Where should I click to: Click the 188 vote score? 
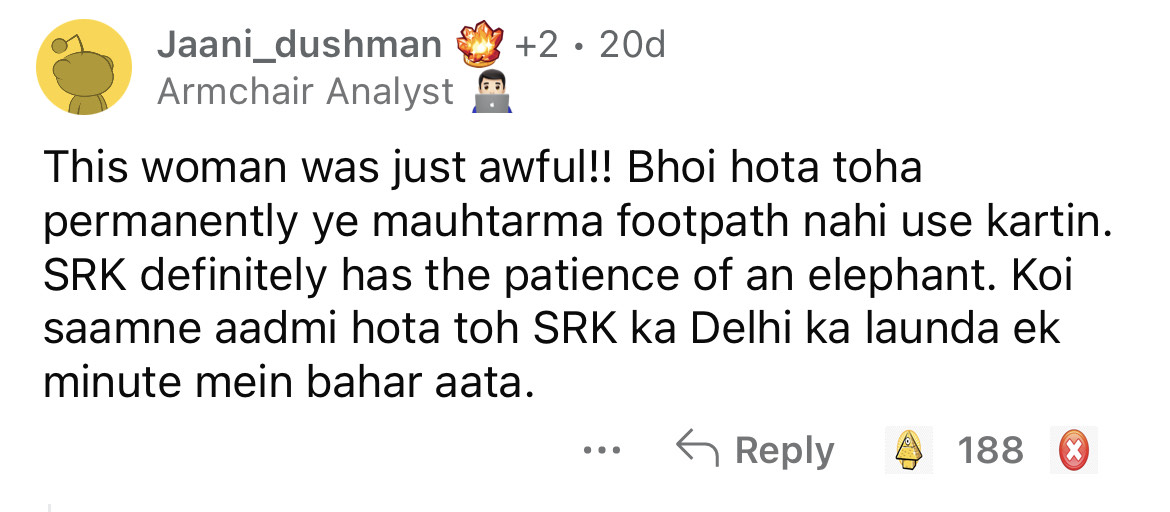click(x=990, y=450)
